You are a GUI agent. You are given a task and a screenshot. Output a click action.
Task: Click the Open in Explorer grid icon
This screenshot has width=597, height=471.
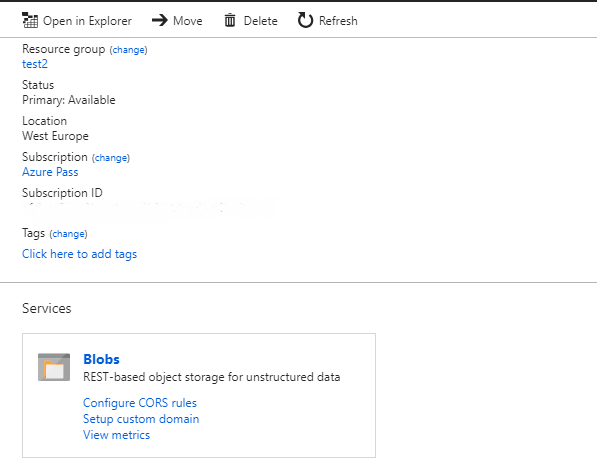[30, 20]
